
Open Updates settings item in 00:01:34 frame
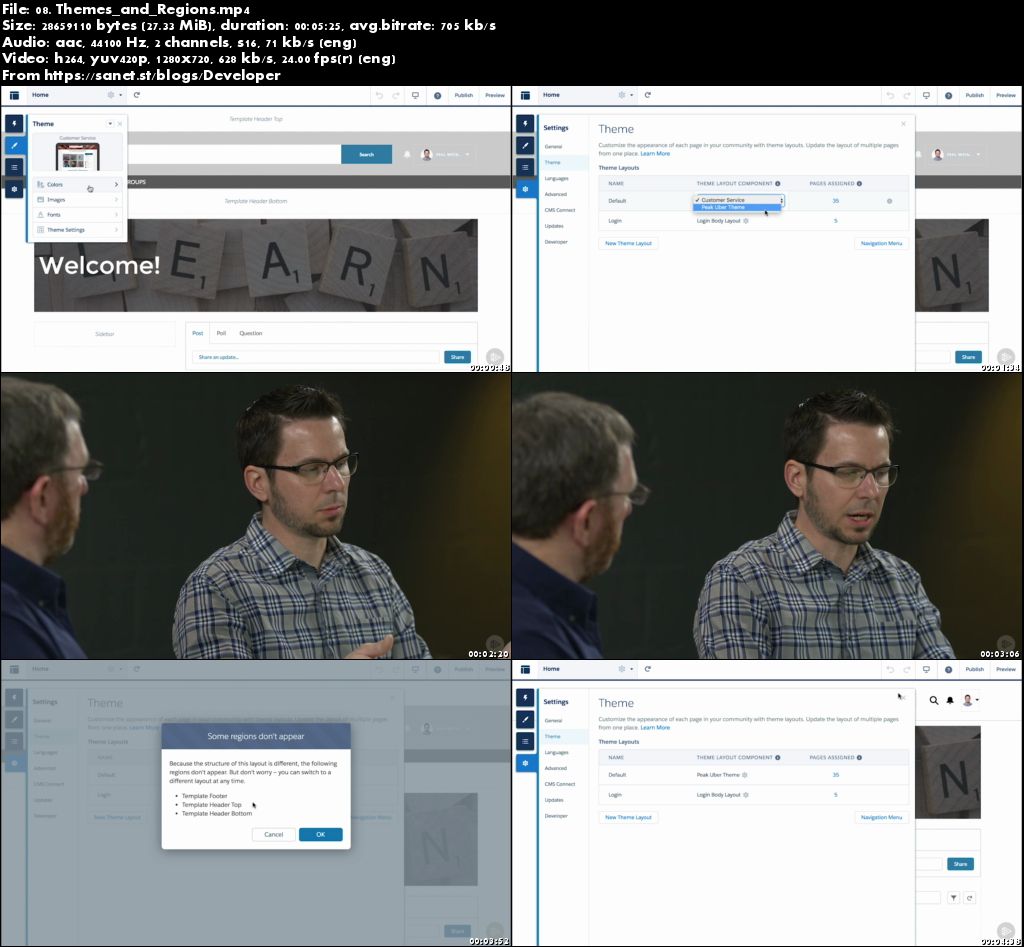(554, 226)
